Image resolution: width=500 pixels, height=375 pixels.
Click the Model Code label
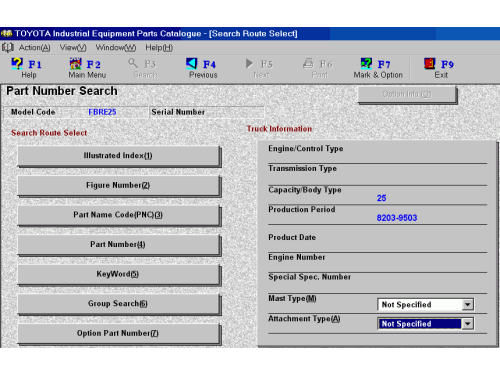coord(33,112)
